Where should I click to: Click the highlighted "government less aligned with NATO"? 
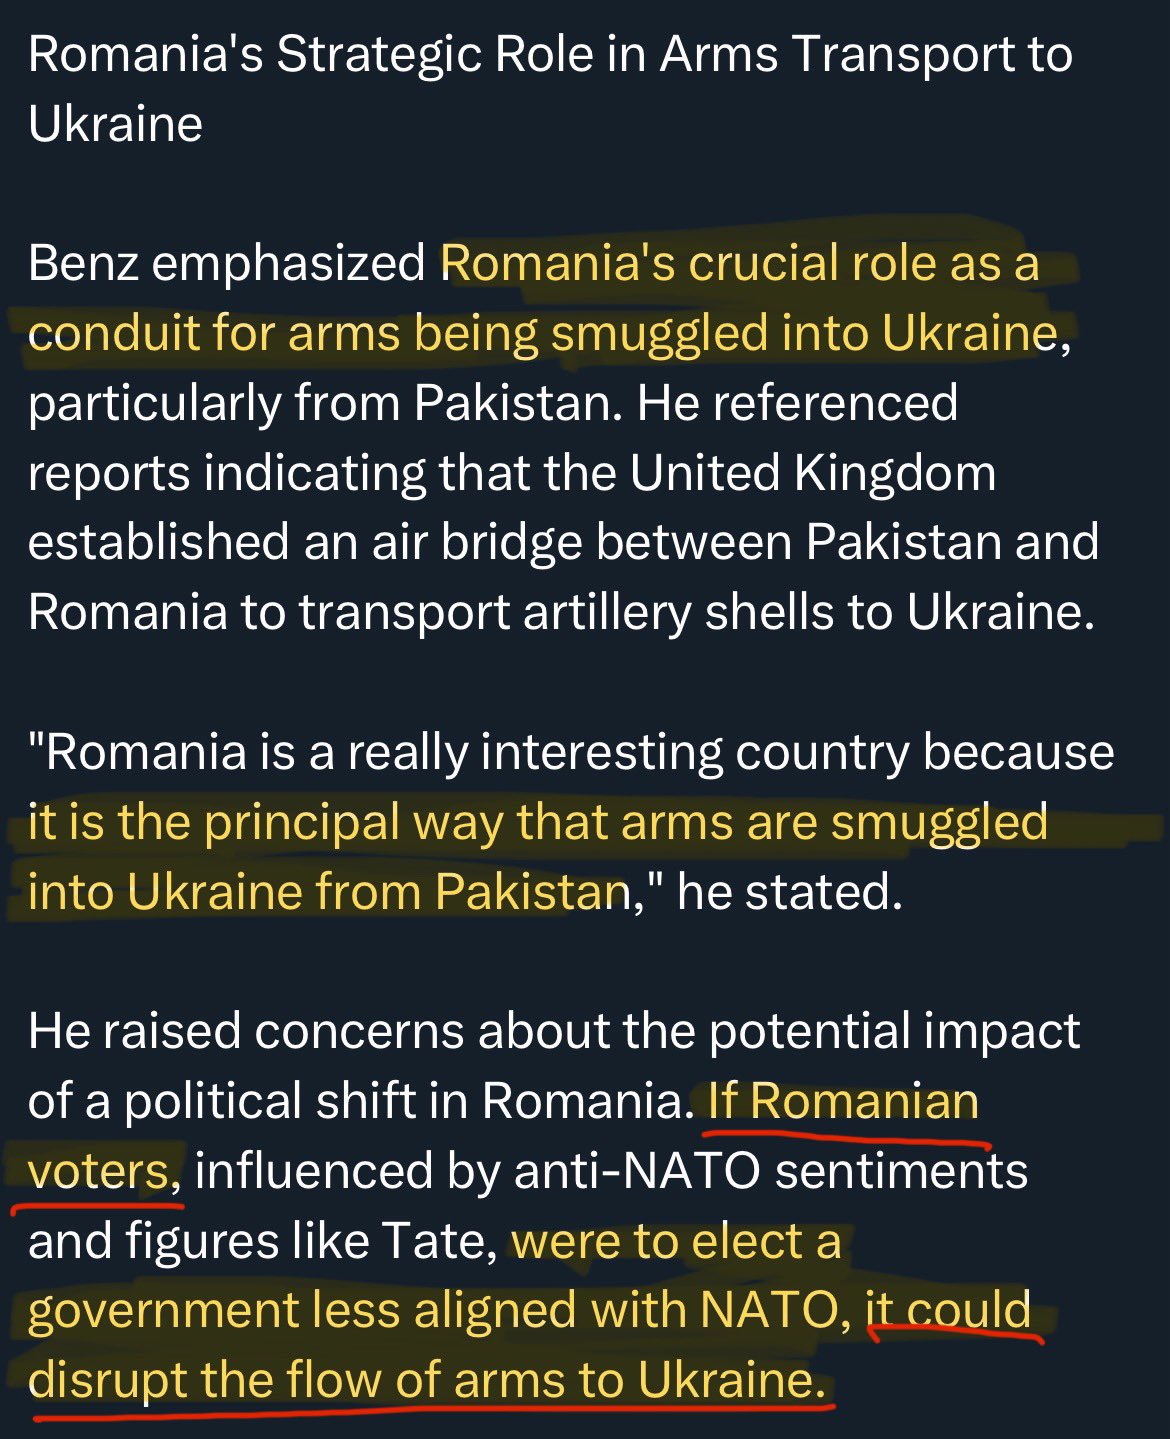[432, 1311]
